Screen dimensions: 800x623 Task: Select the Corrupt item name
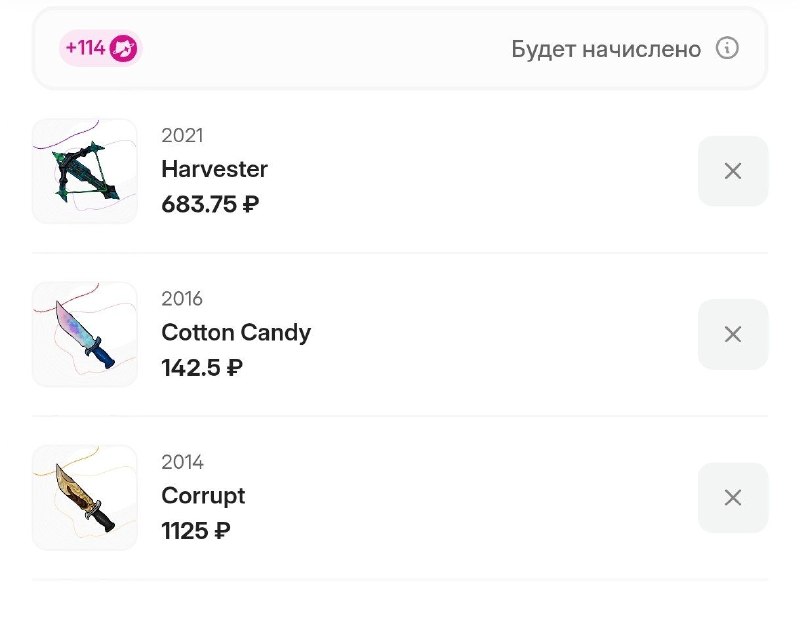203,496
